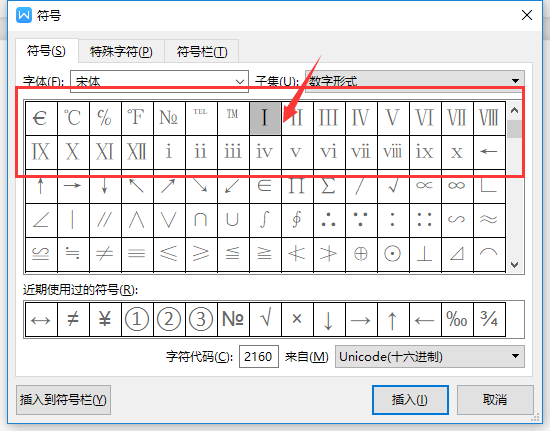Click the 取消 cancel button
Image resolution: width=550 pixels, height=431 pixels.
pos(495,400)
